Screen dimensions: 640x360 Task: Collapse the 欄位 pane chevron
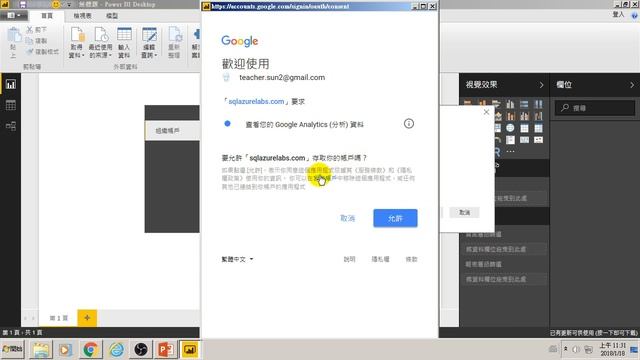pyautogui.click(x=632, y=85)
